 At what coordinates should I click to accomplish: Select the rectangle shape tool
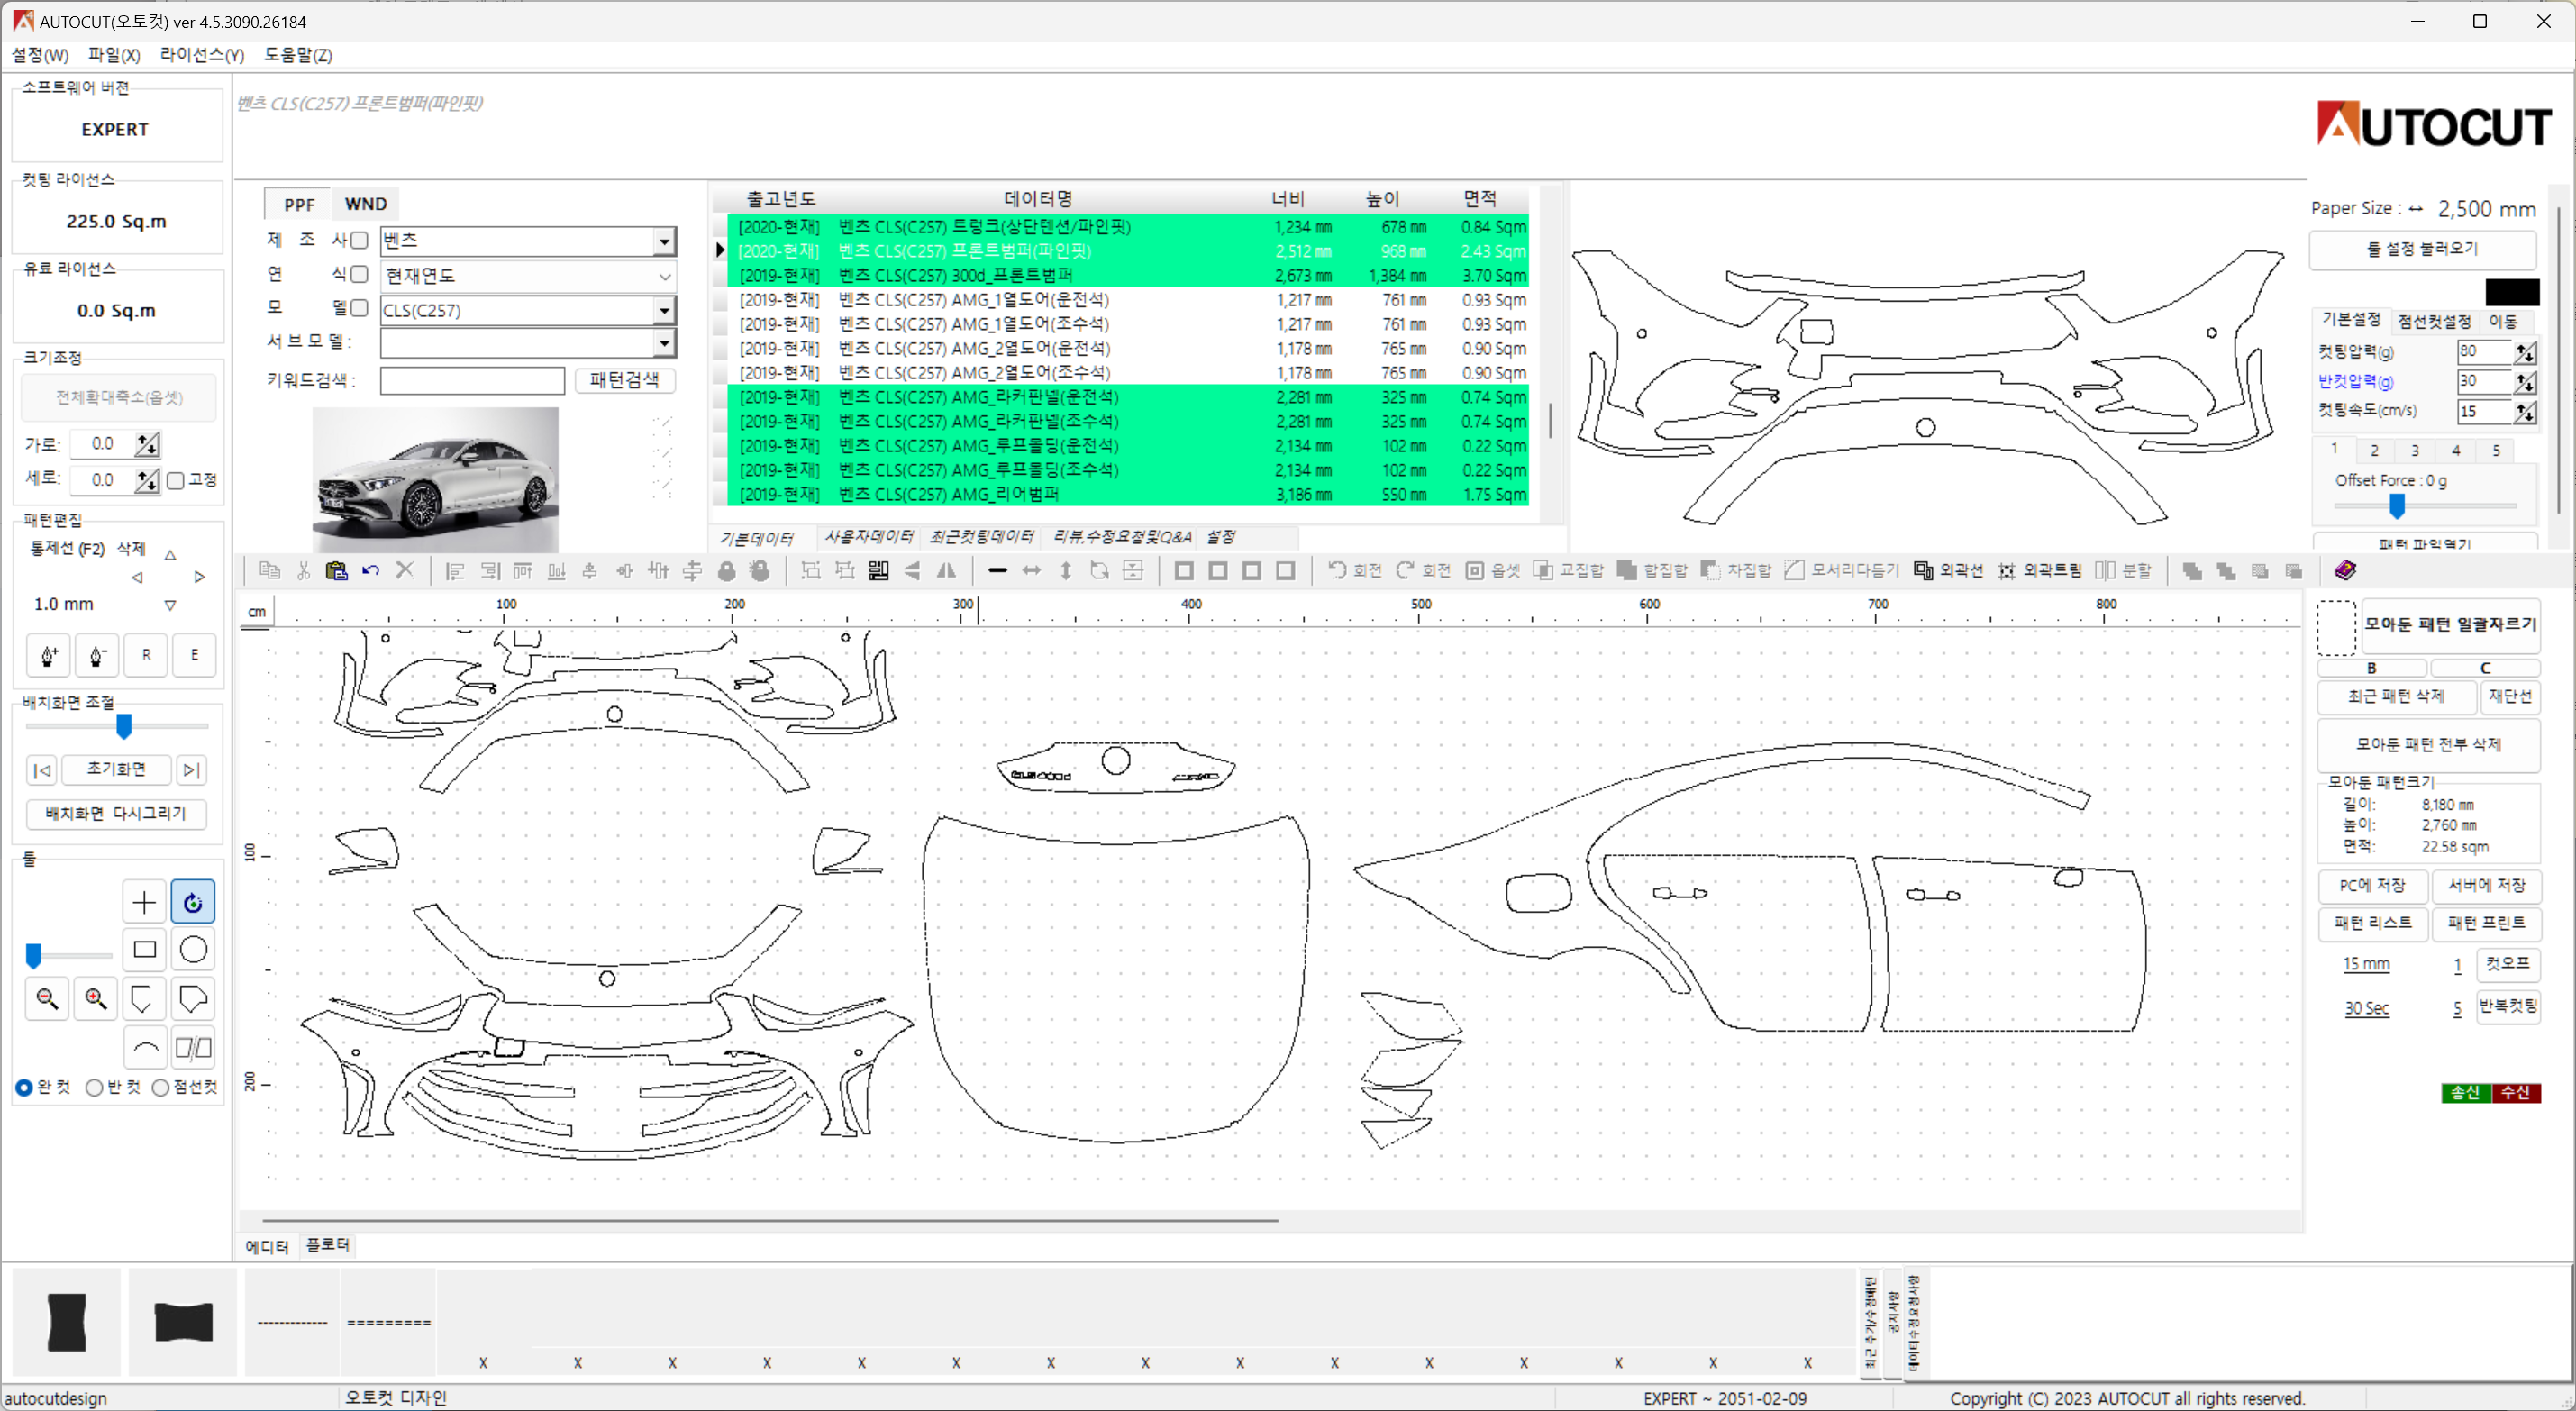[144, 950]
